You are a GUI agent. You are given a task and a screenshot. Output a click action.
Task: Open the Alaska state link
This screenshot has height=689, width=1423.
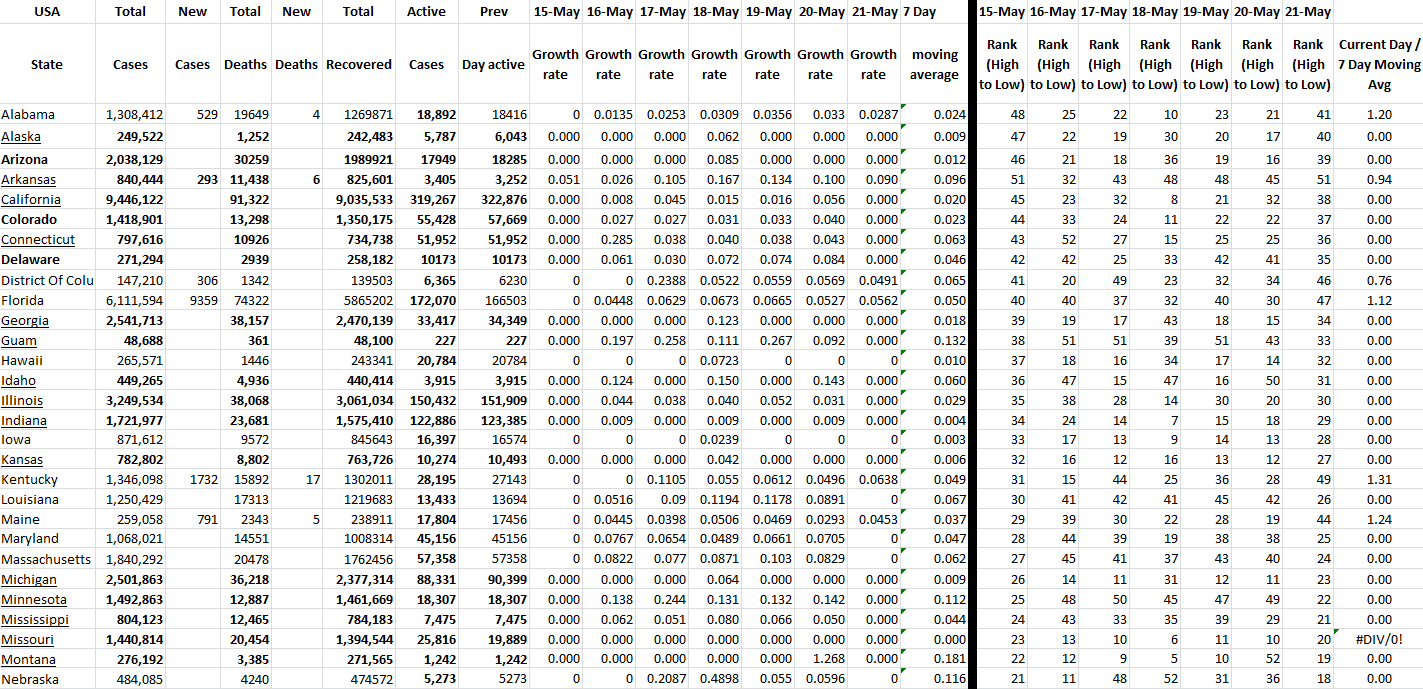[21, 137]
